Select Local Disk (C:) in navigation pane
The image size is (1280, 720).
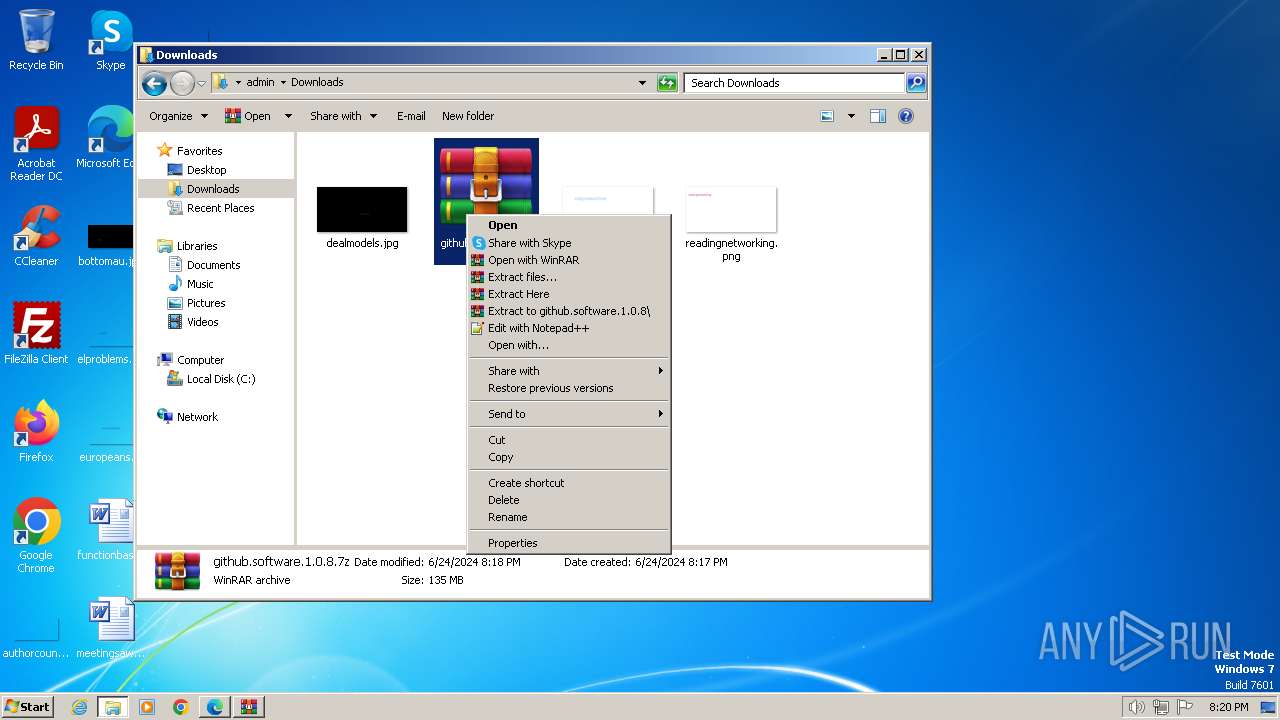tap(220, 379)
